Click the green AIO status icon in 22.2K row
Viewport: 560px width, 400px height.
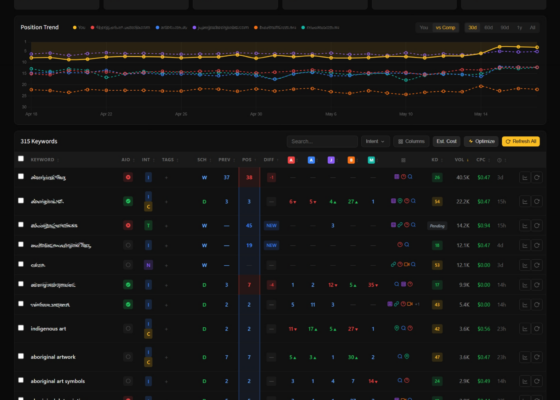click(x=128, y=201)
